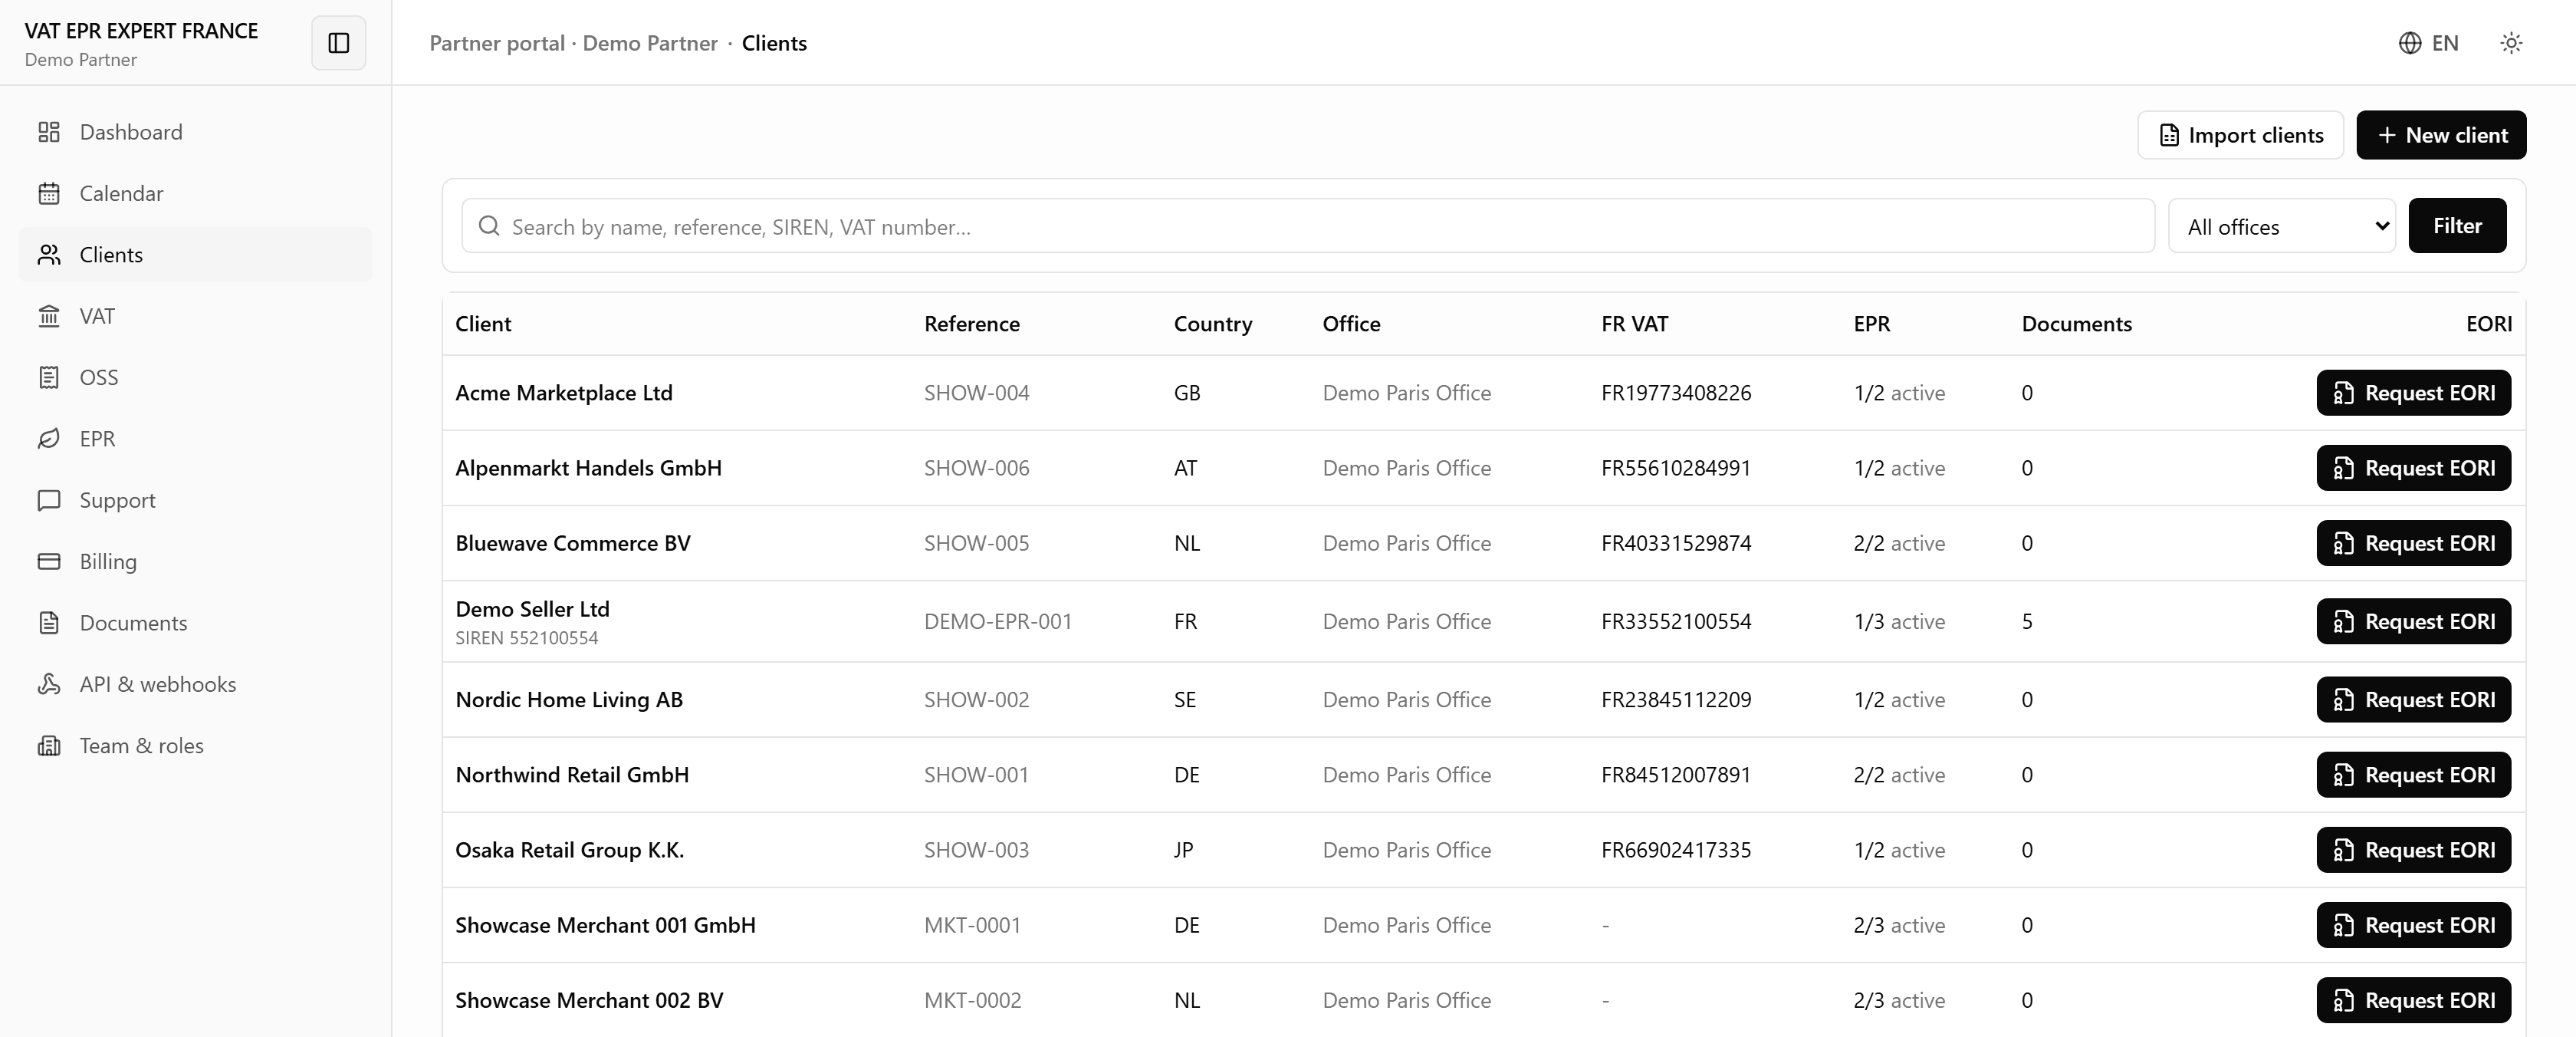Open client Nordic Home Living AB
The image size is (2576, 1037).
coord(569,699)
